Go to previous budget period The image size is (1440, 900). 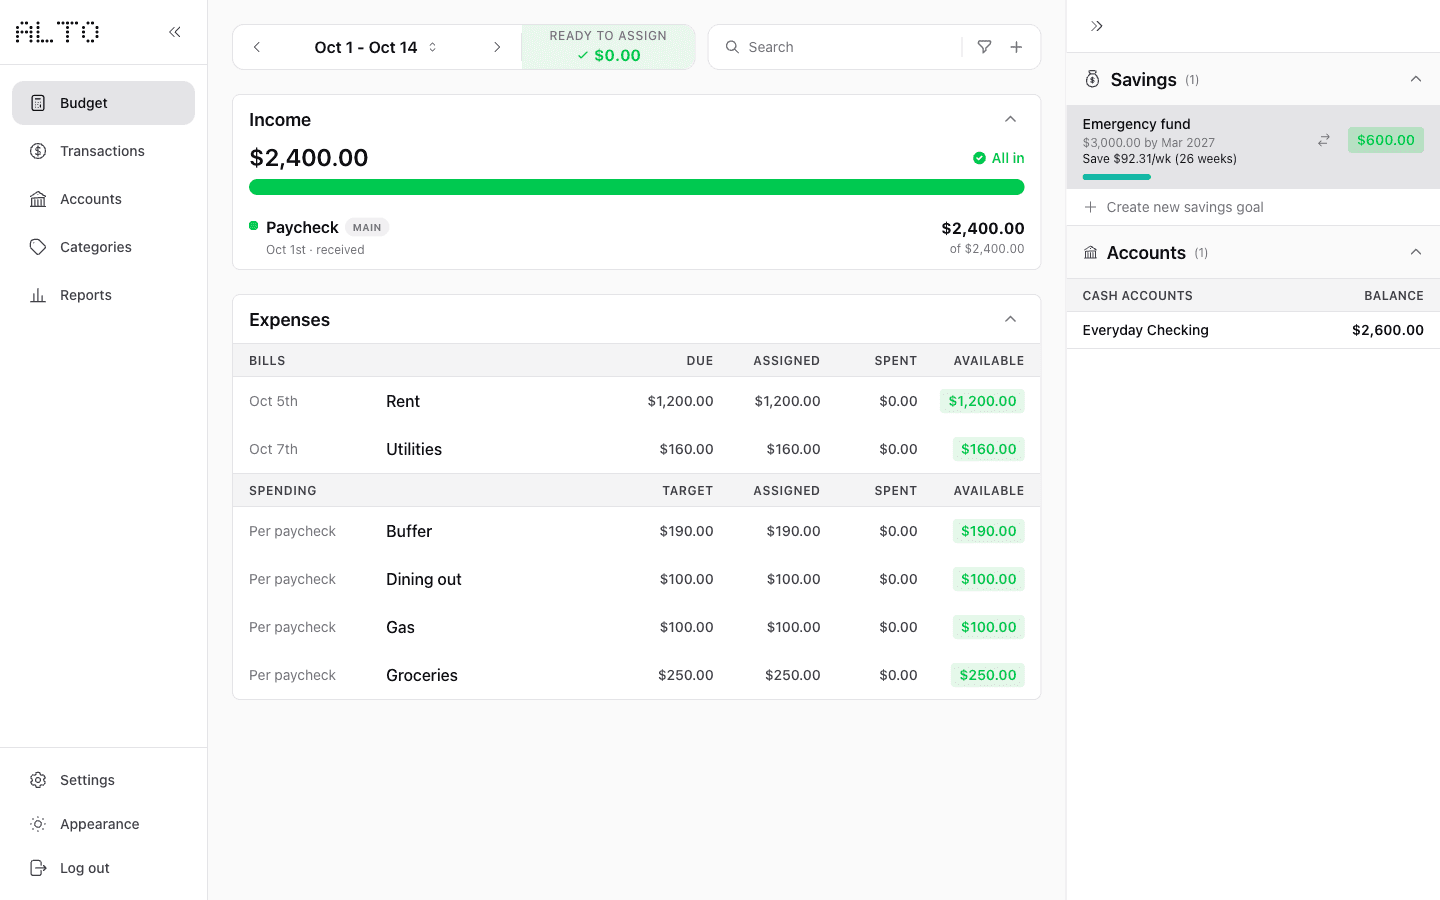tap(257, 47)
